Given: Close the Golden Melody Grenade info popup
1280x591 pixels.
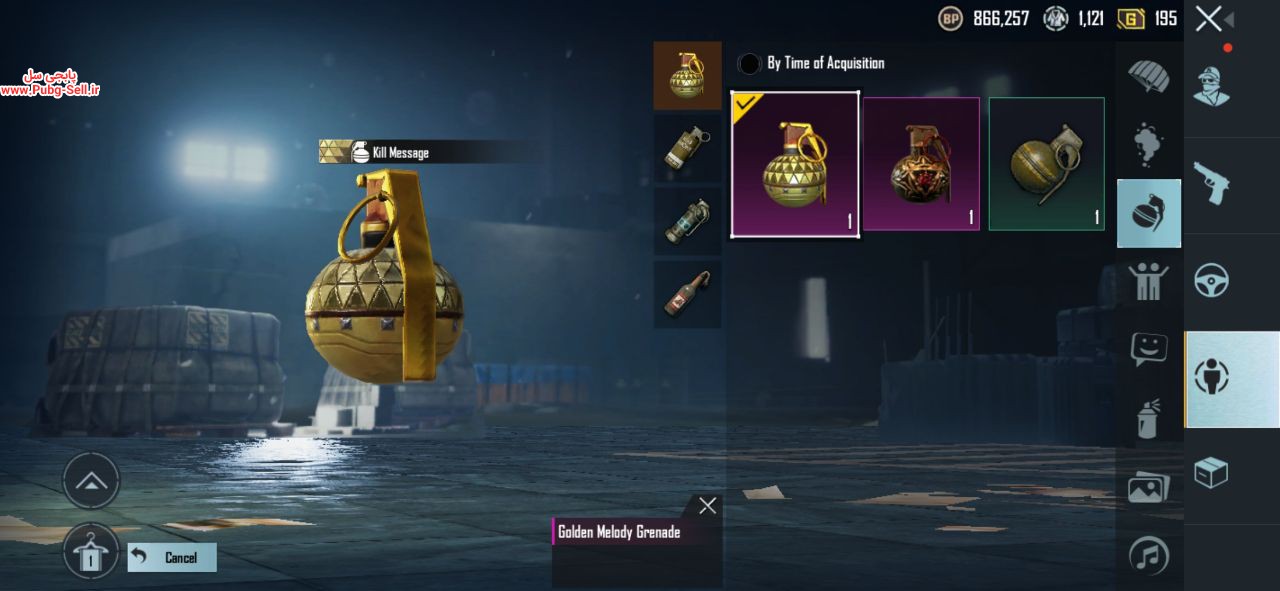Looking at the screenshot, I should (708, 506).
